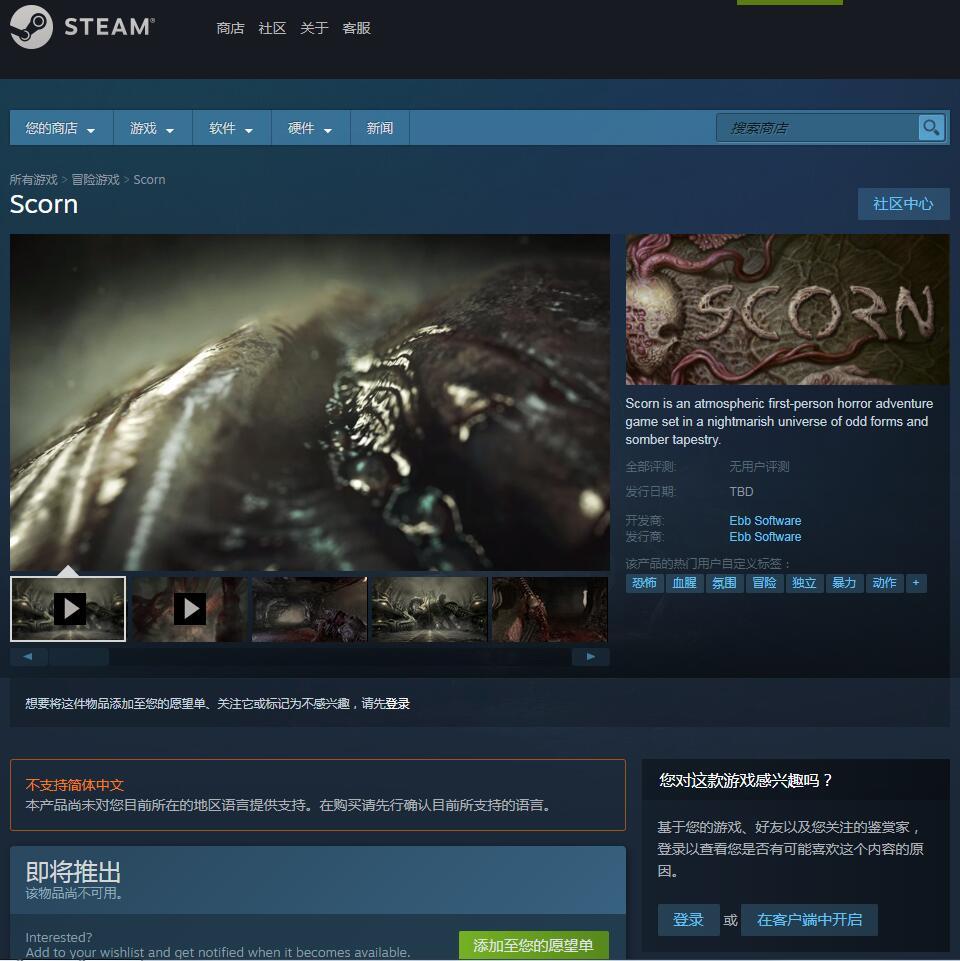
Task: Click the left carousel arrow
Action: click(x=28, y=656)
